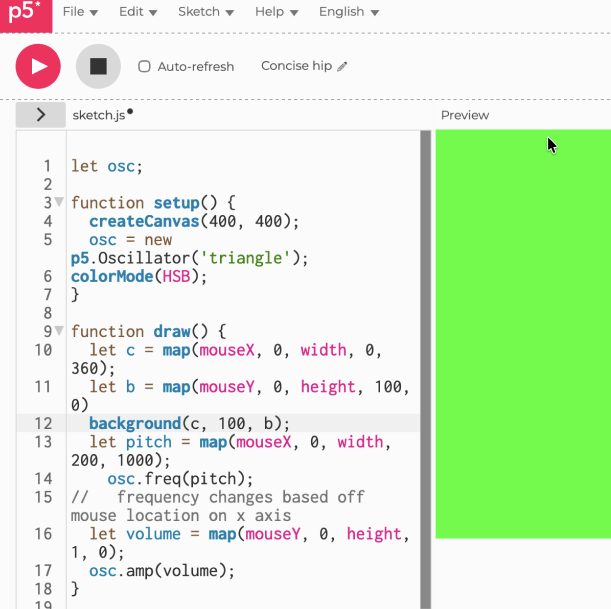Enable the Auto-refresh checkbox
Viewport: 611px width, 609px height.
[x=144, y=67]
